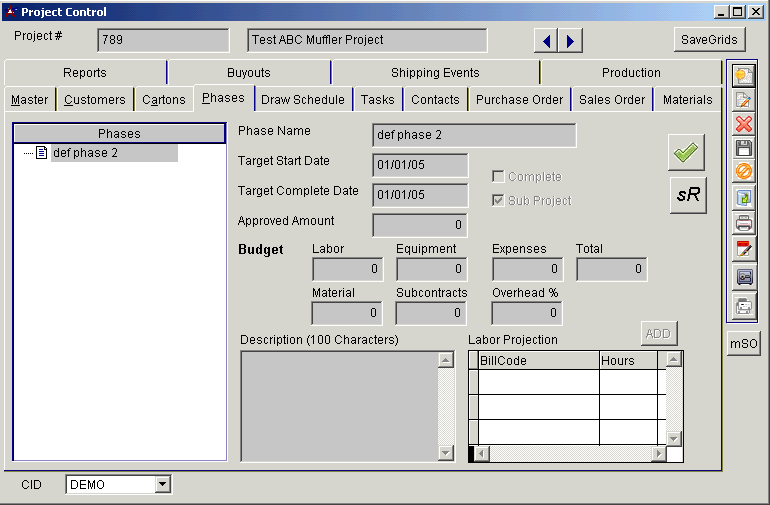Click the Phase Name input field
Image resolution: width=770 pixels, height=505 pixels.
(474, 136)
